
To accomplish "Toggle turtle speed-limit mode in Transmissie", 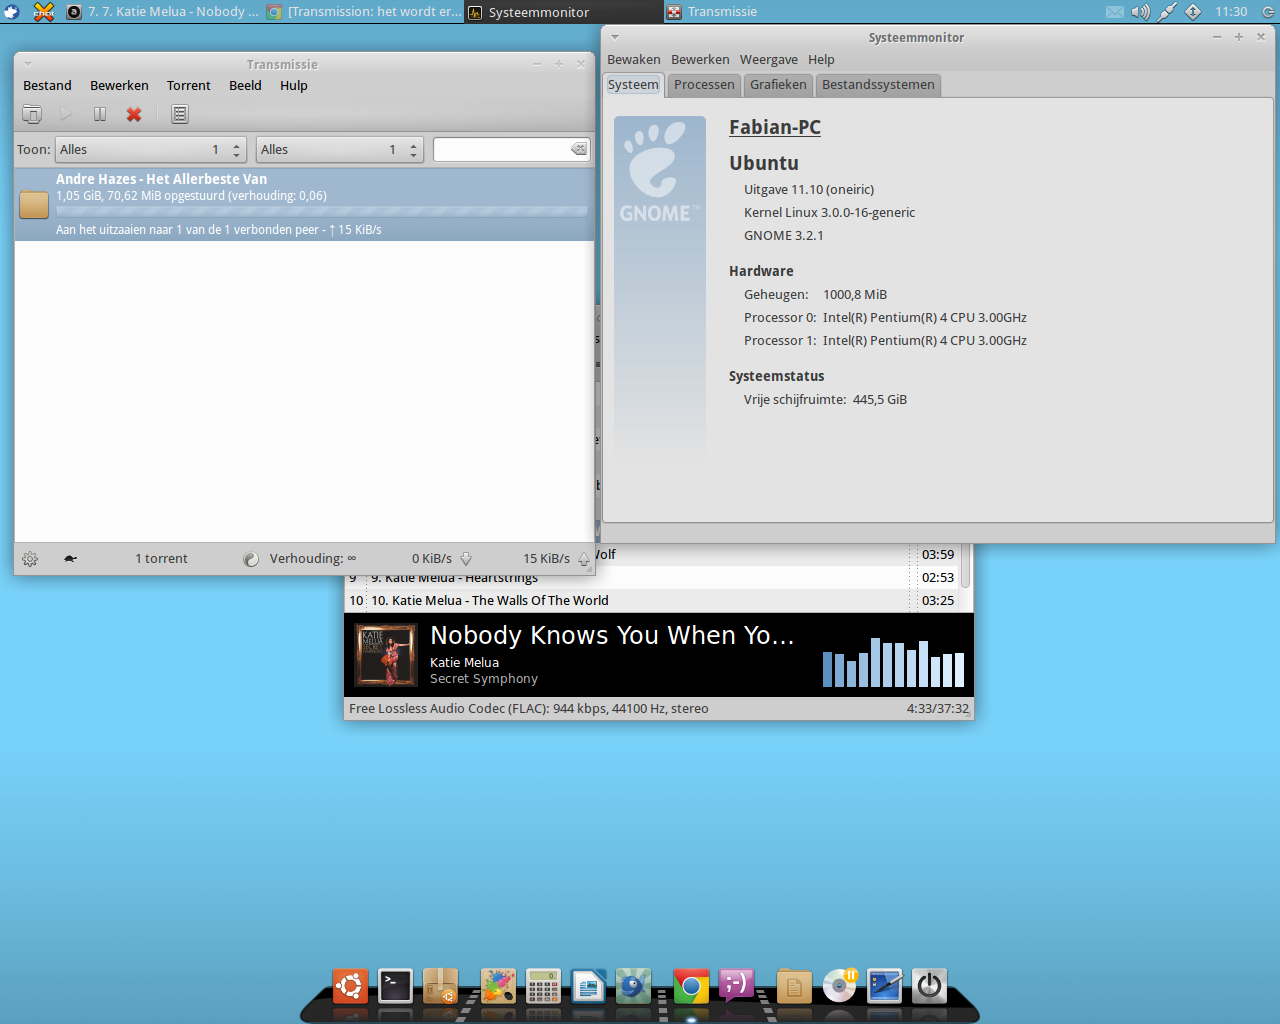I will (70, 559).
